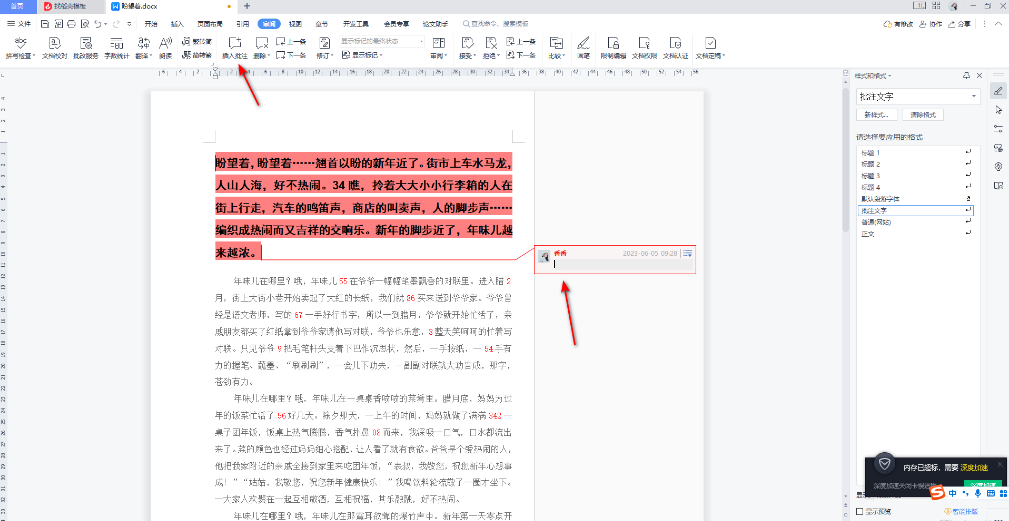Switch to the home page tab
The width and height of the screenshot is (1009, 521).
coord(17,6)
